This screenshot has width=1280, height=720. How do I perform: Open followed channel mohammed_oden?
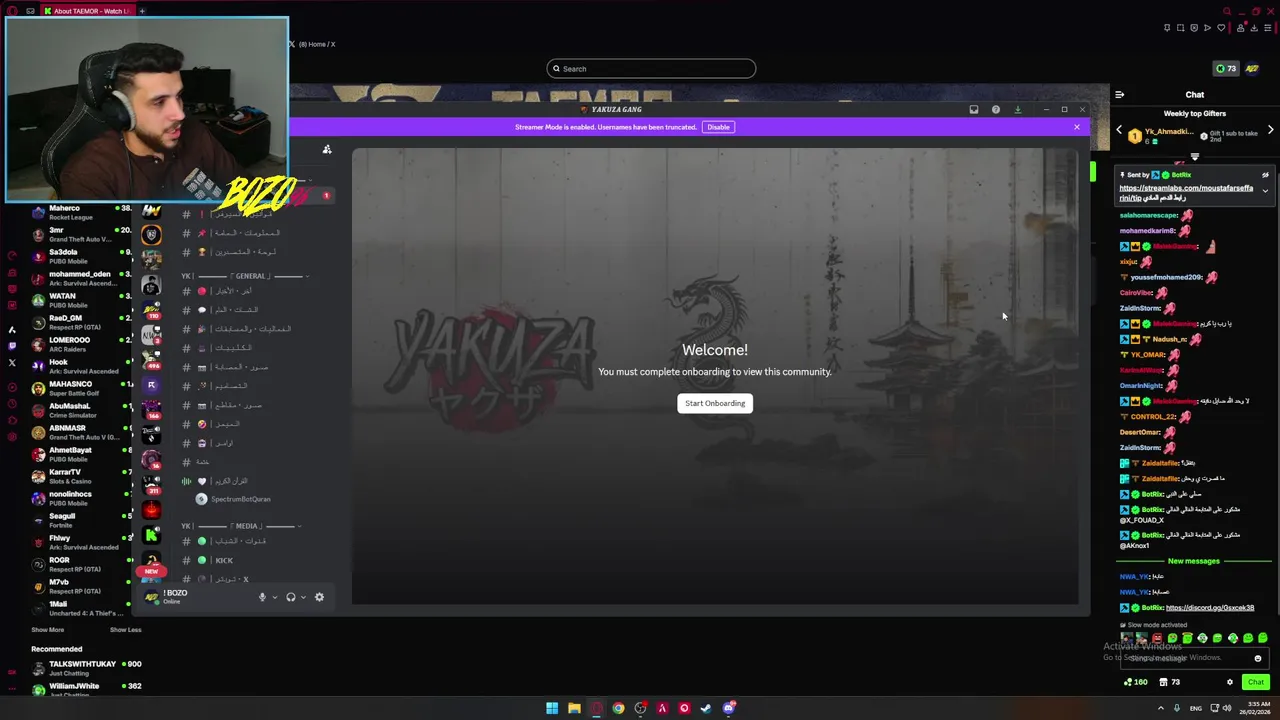[82, 278]
